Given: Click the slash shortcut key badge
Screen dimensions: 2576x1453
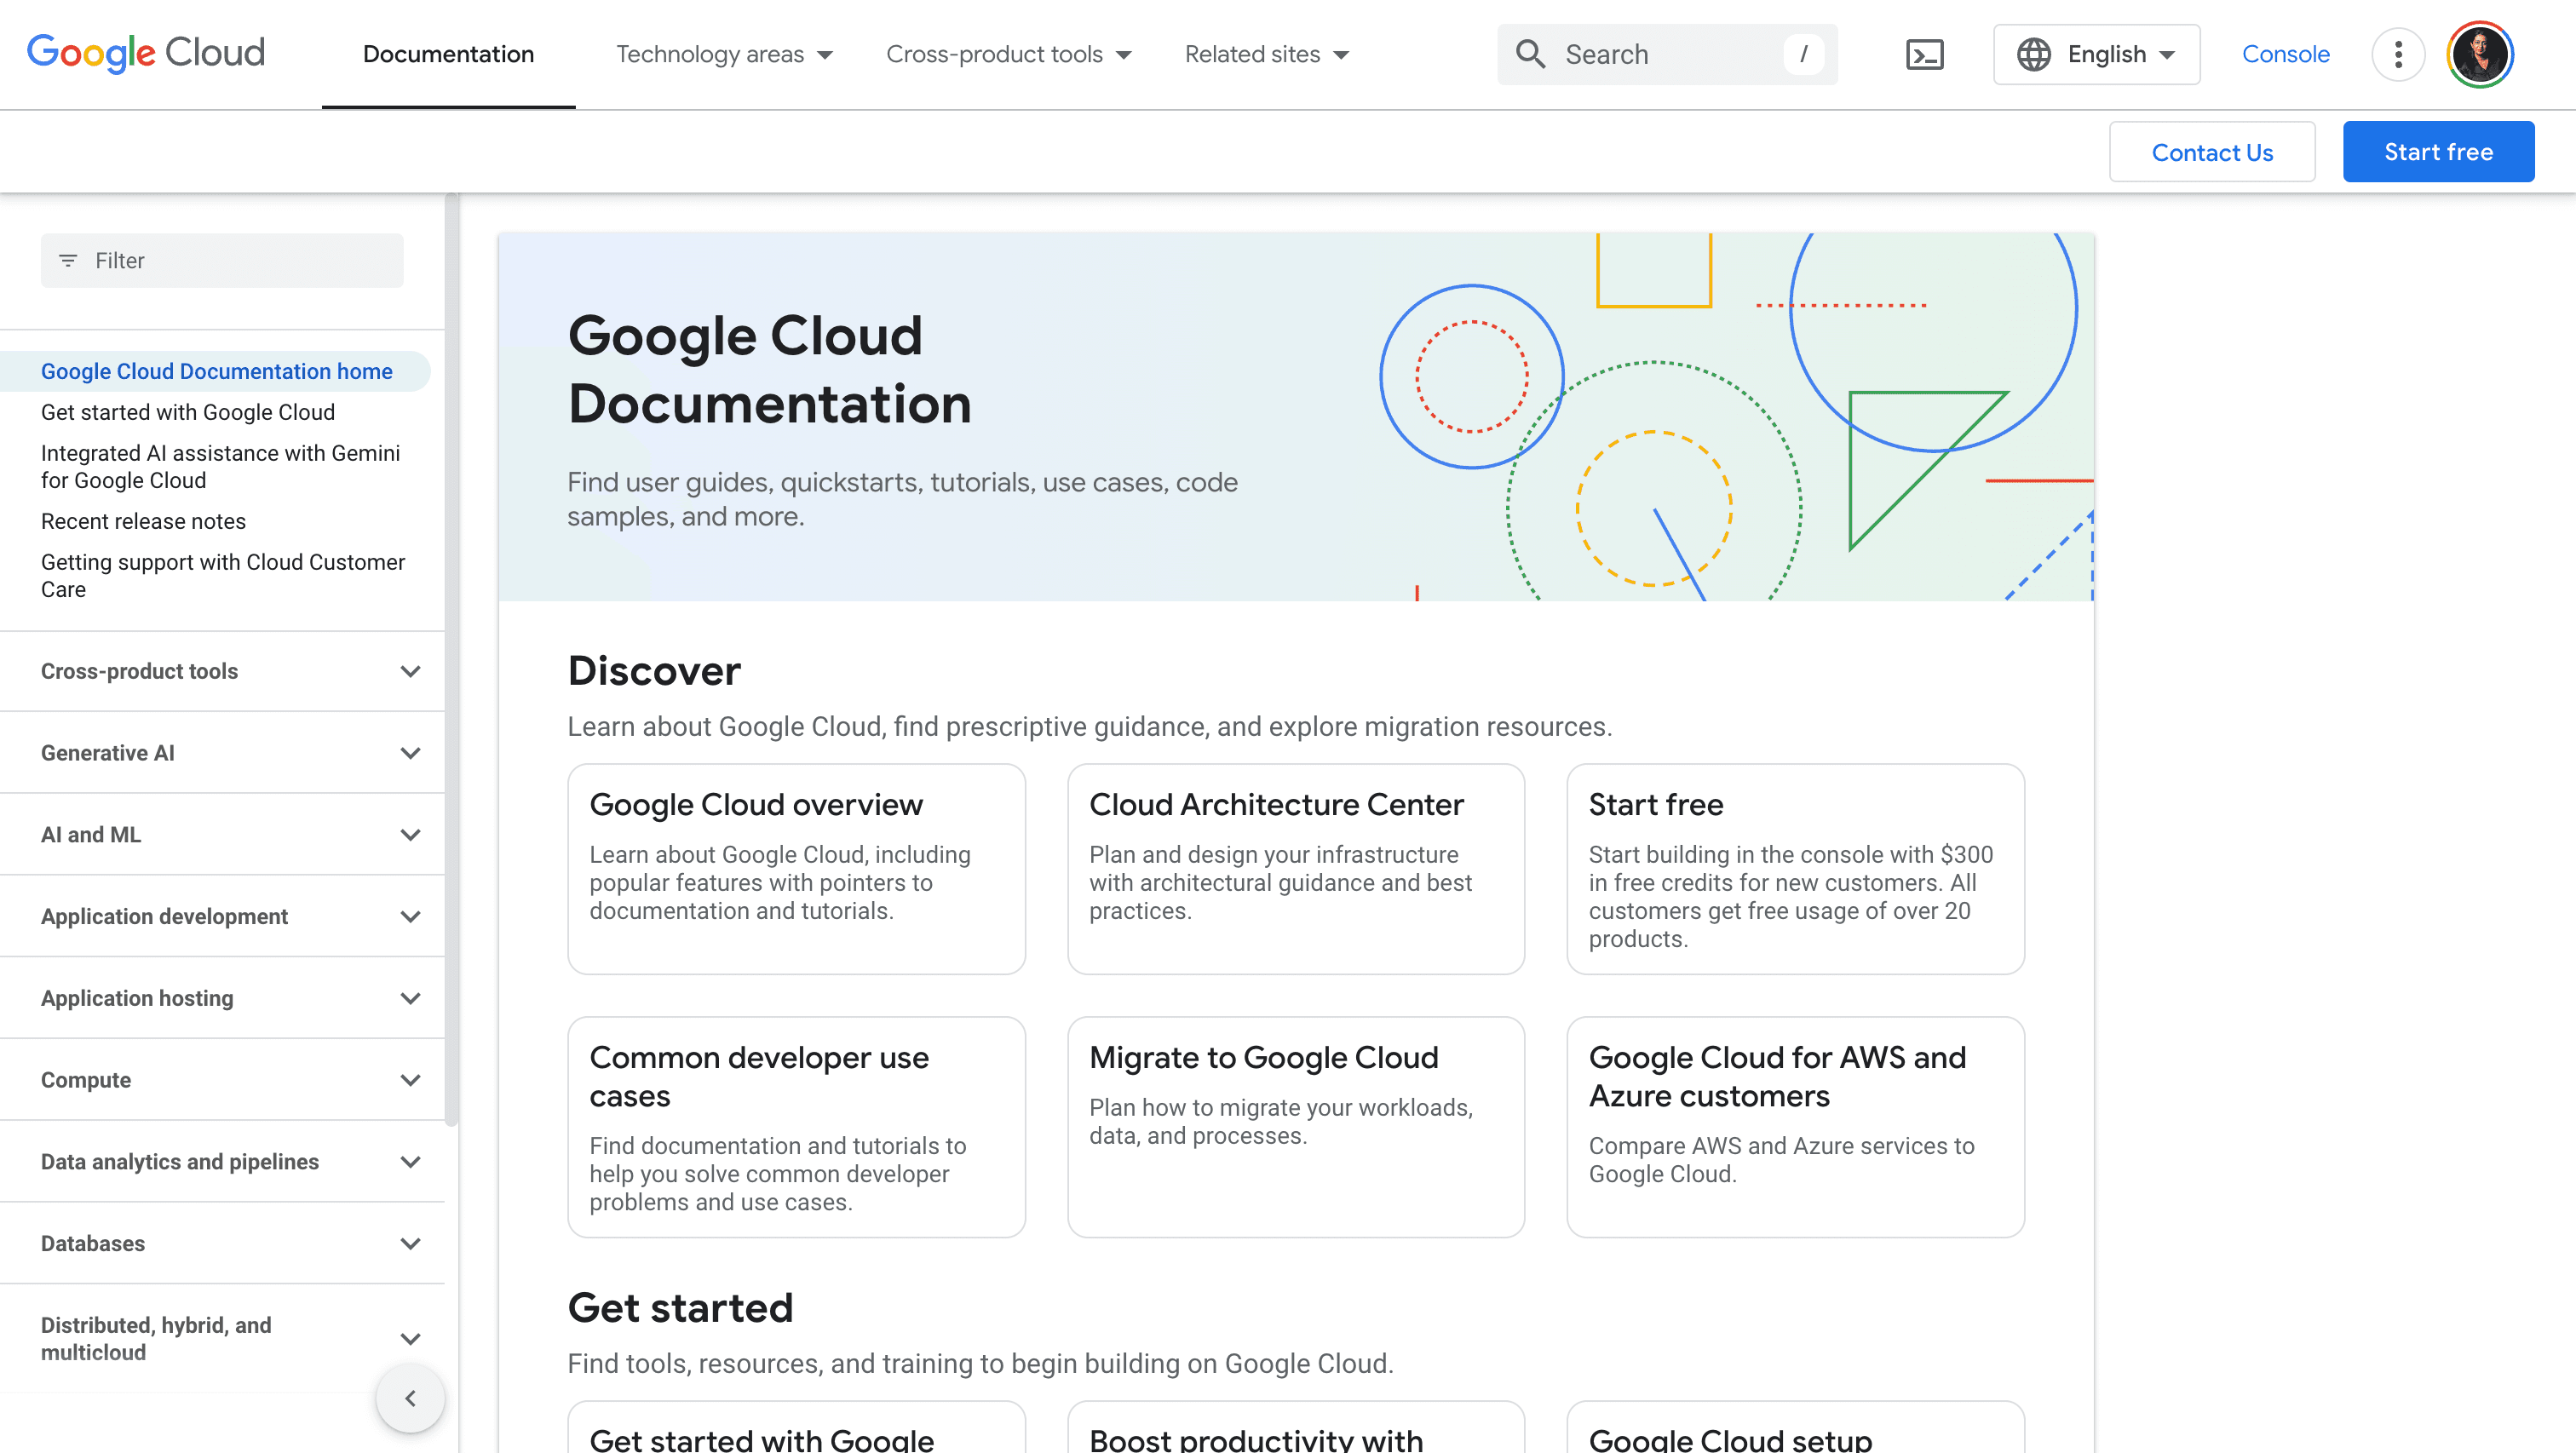Looking at the screenshot, I should point(1803,54).
